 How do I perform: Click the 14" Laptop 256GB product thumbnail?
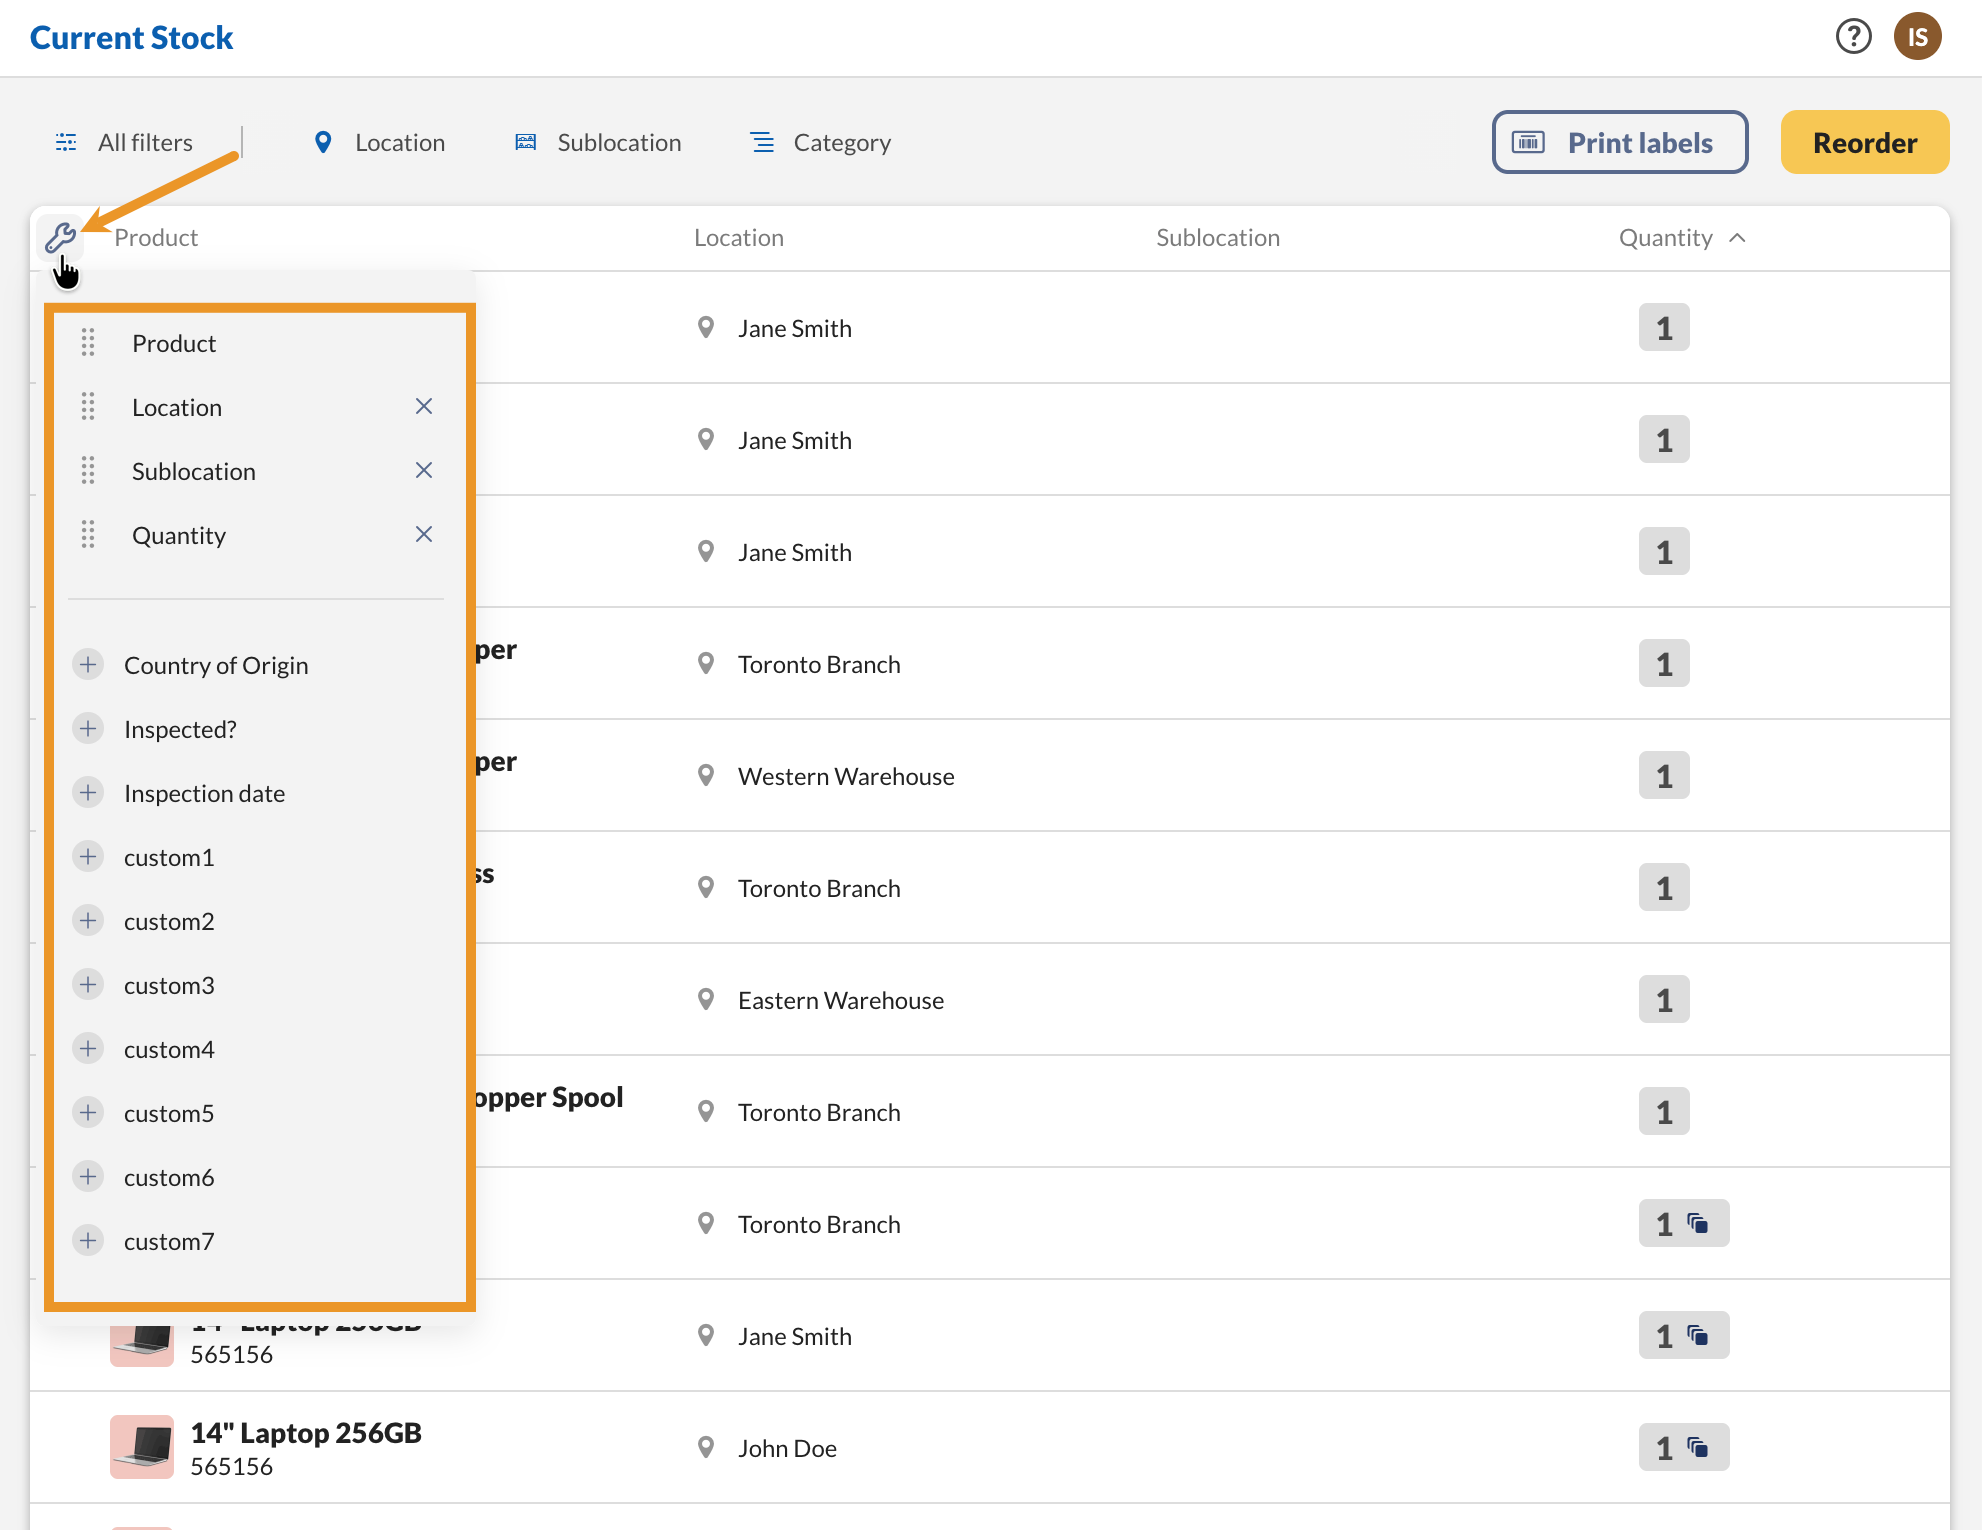click(141, 1446)
